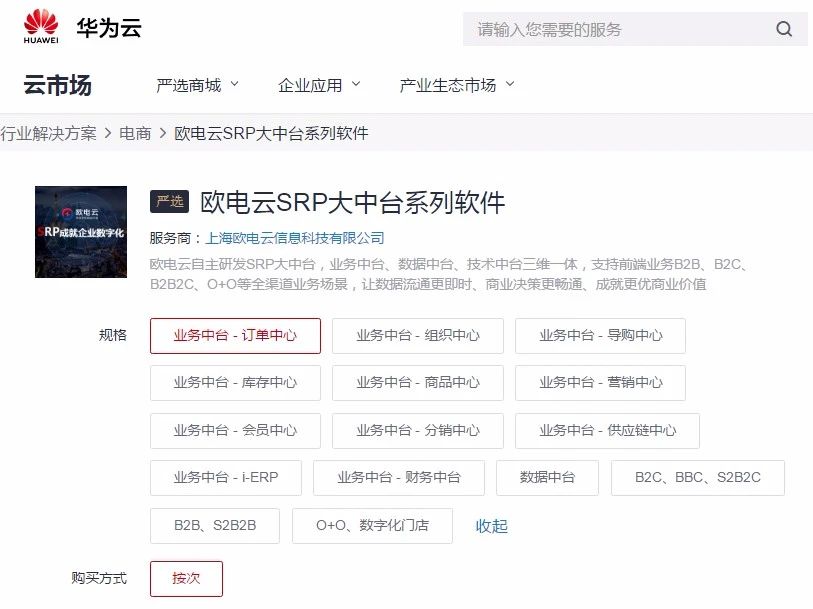Choose the B2B、S2B2B option
Image resolution: width=813 pixels, height=609 pixels.
point(215,526)
